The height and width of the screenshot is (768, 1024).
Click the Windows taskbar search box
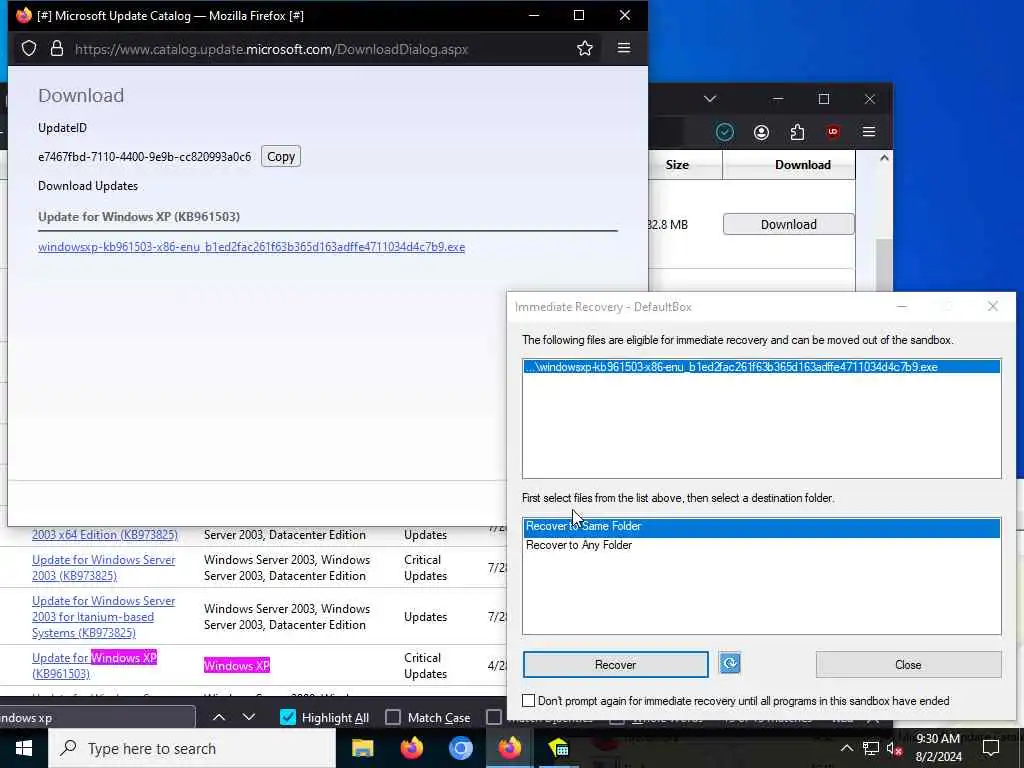click(x=192, y=748)
